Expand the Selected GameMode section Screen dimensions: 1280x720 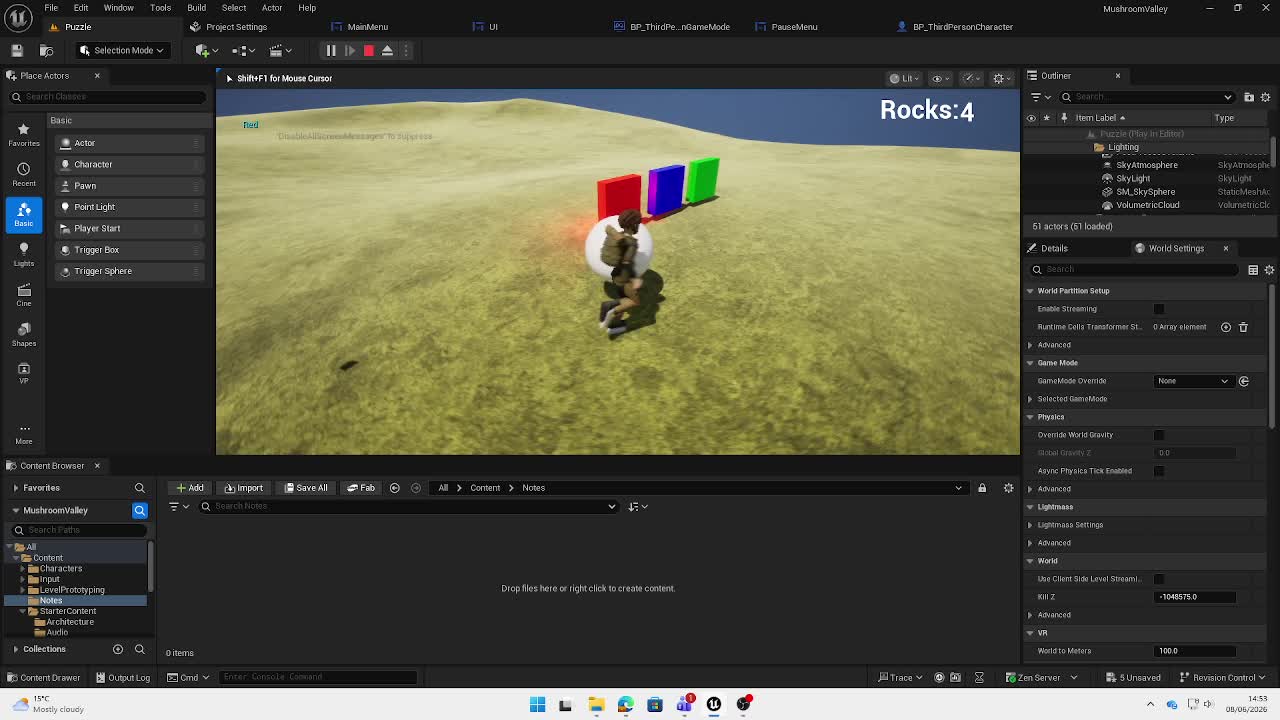[1030, 399]
